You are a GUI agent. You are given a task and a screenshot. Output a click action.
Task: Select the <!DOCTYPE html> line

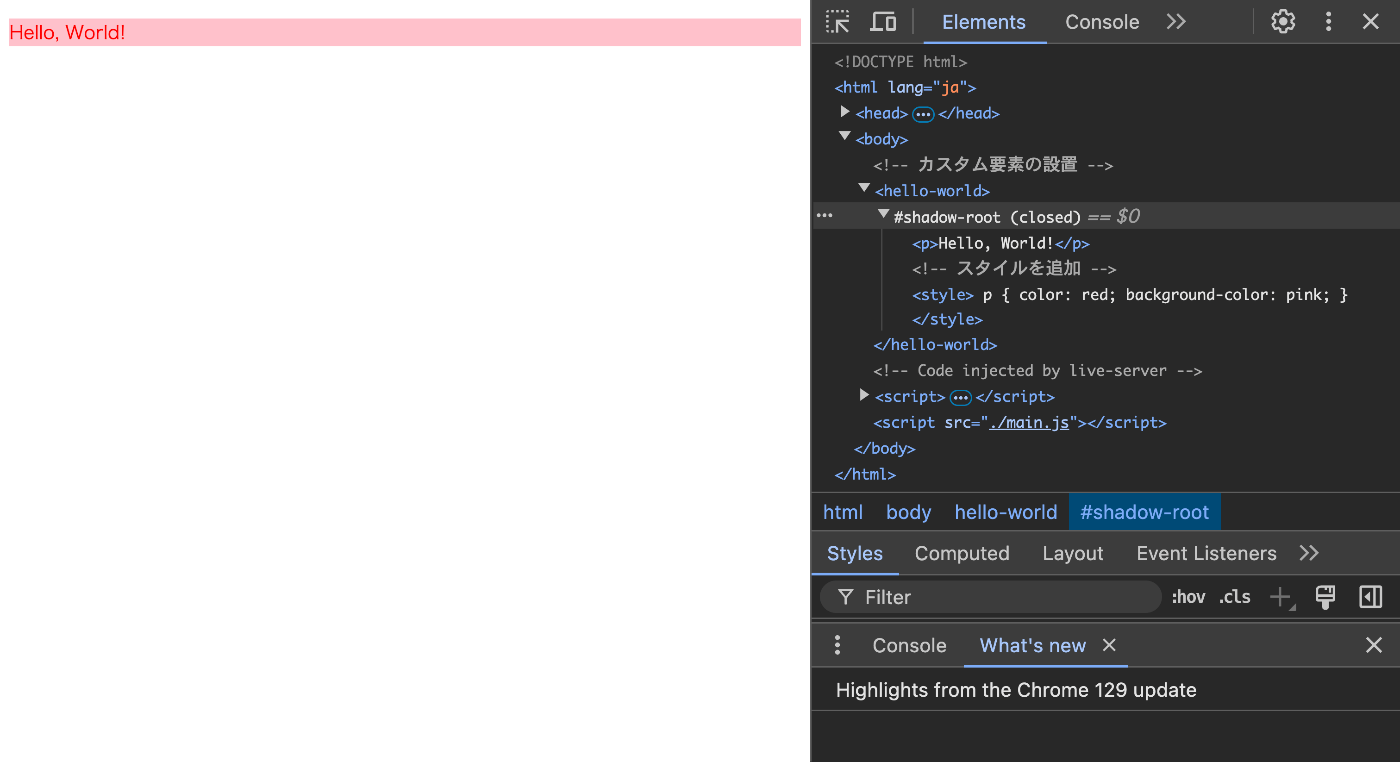(x=901, y=62)
